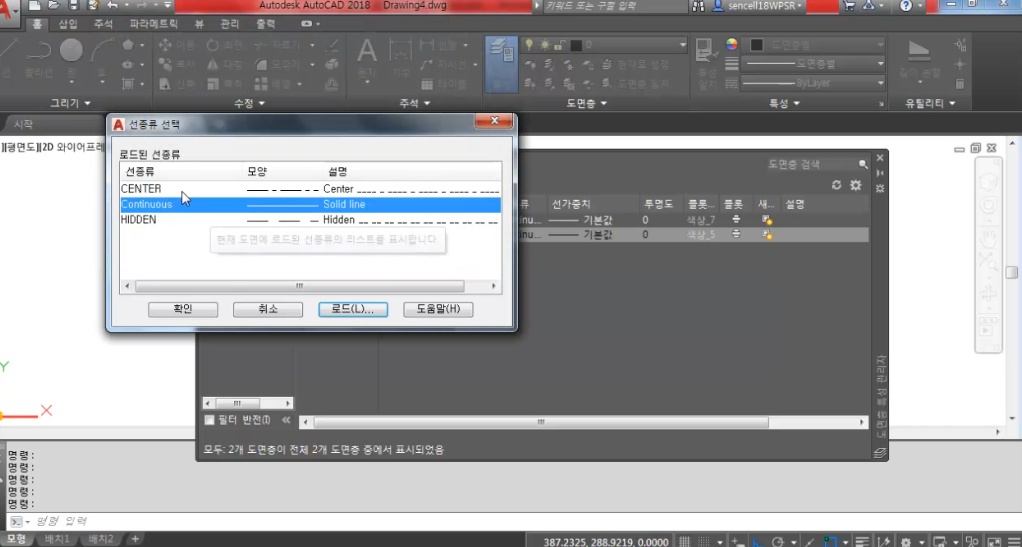This screenshot has width=1022, height=547.
Task: Toggle the grid display in status bar
Action: [684, 541]
